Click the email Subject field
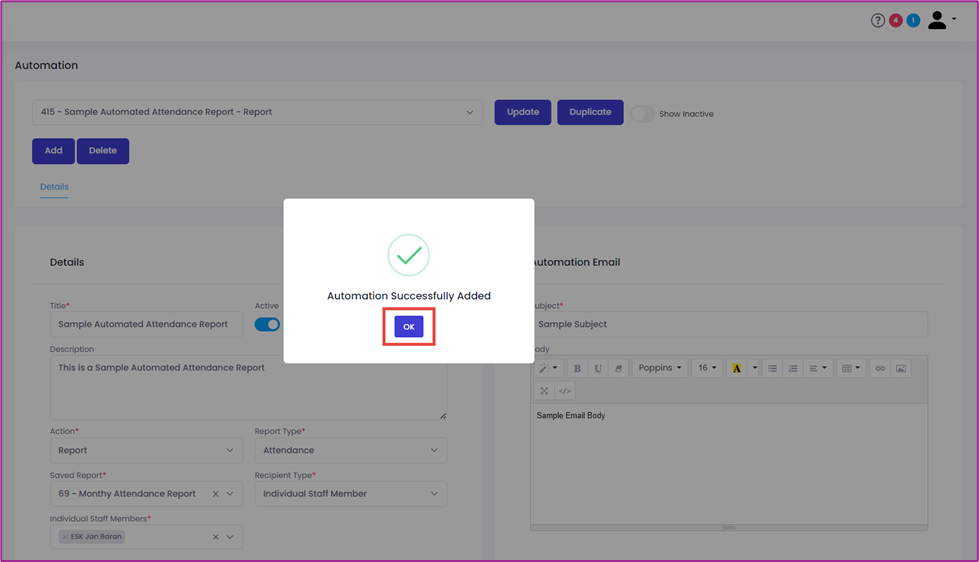 729,325
